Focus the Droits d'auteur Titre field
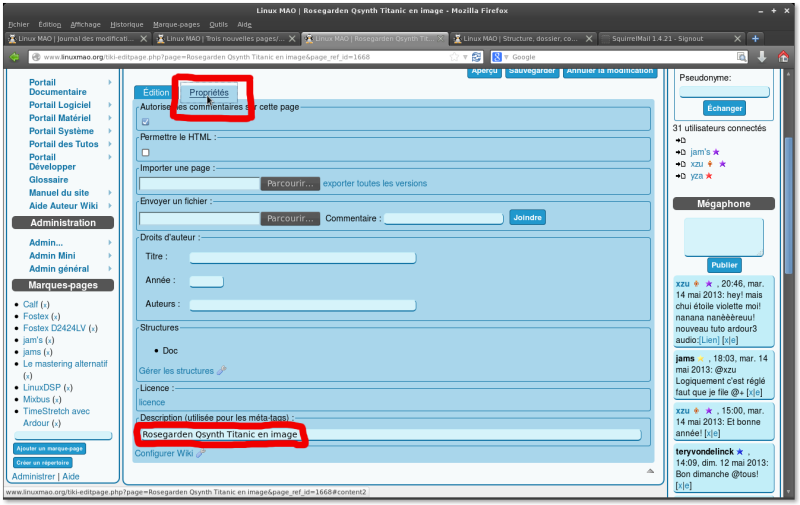Image resolution: width=800 pixels, height=505 pixels. pos(303,257)
